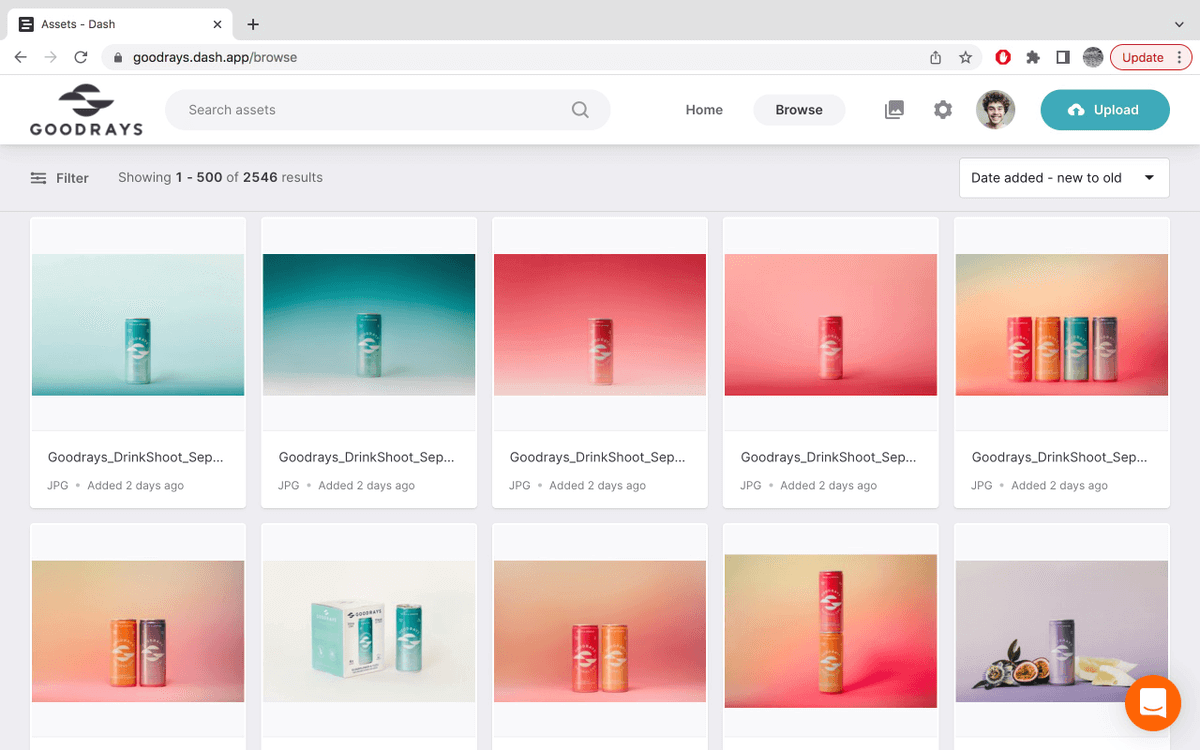The width and height of the screenshot is (1200, 750).
Task: Open the settings gear icon
Action: [942, 110]
